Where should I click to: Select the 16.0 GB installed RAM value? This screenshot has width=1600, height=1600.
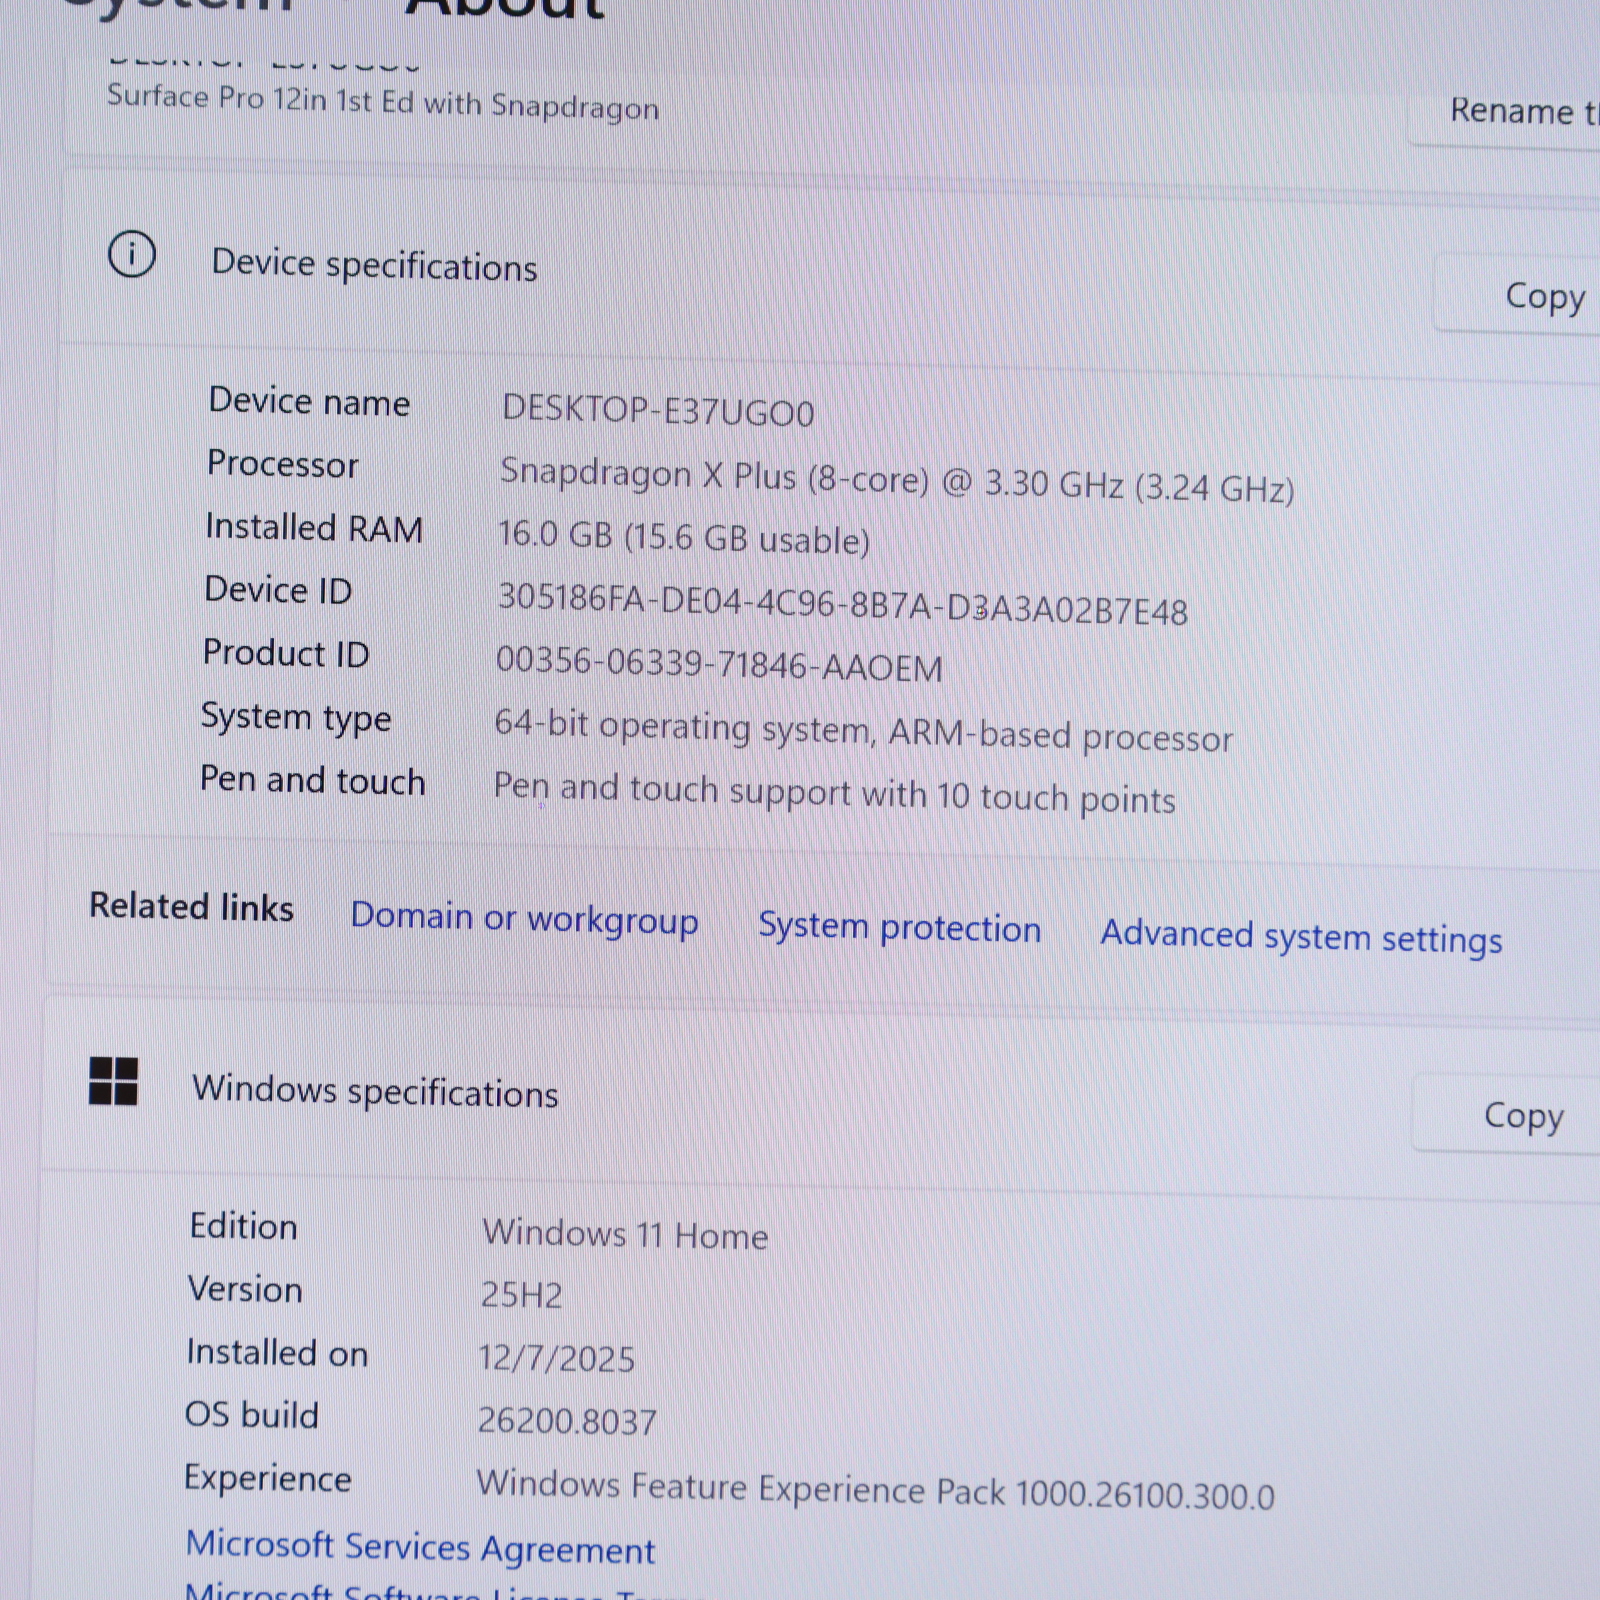(x=684, y=537)
